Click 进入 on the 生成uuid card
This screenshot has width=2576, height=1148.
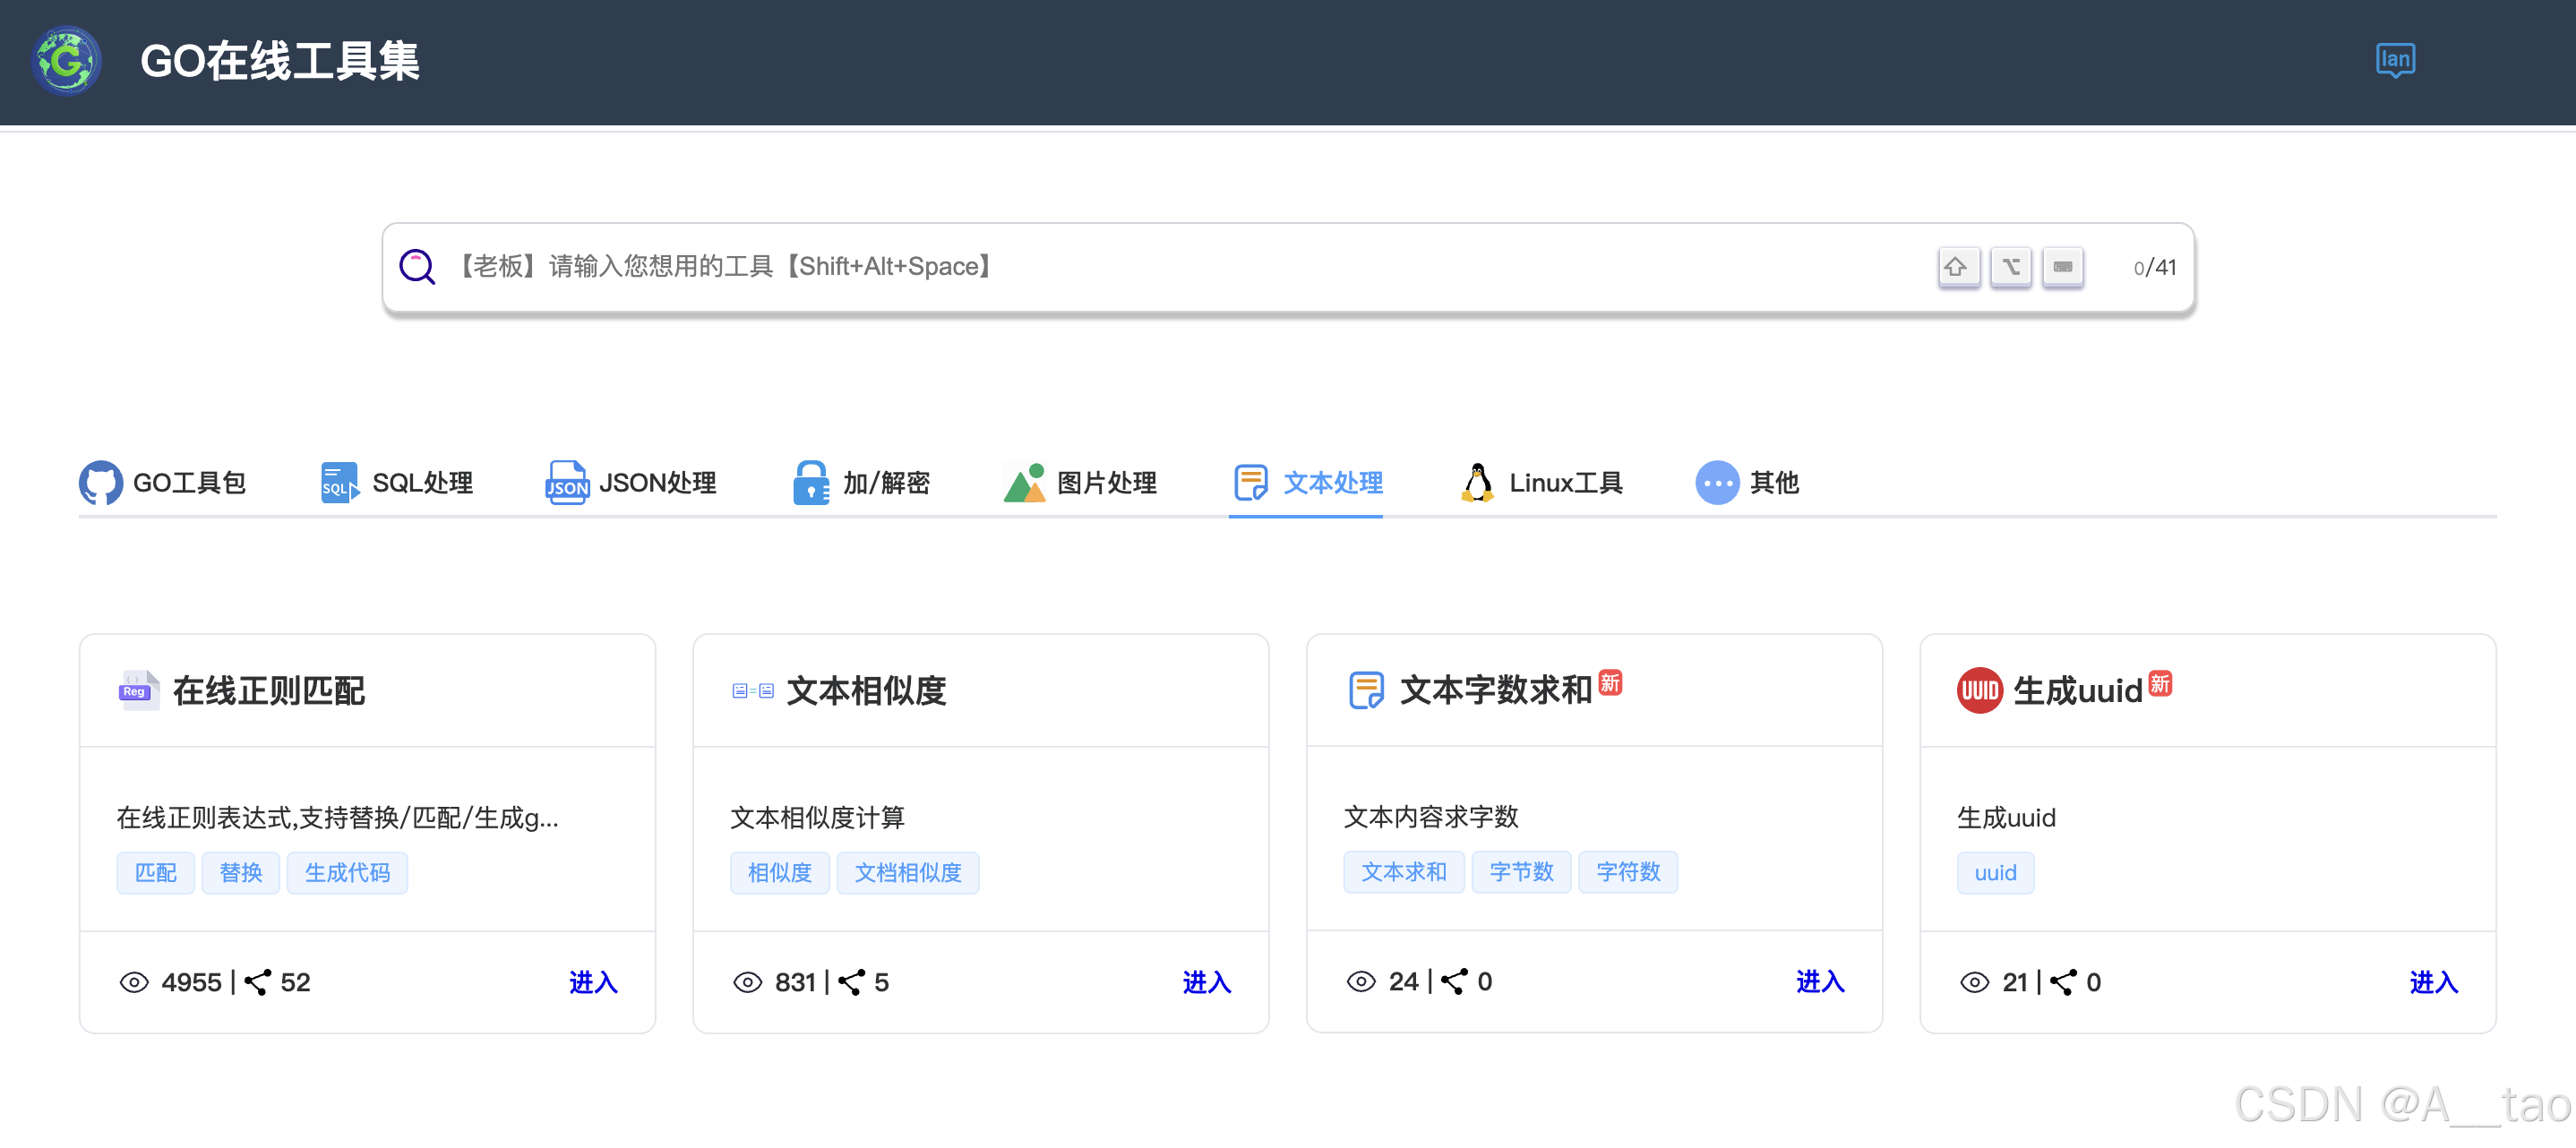2433,982
